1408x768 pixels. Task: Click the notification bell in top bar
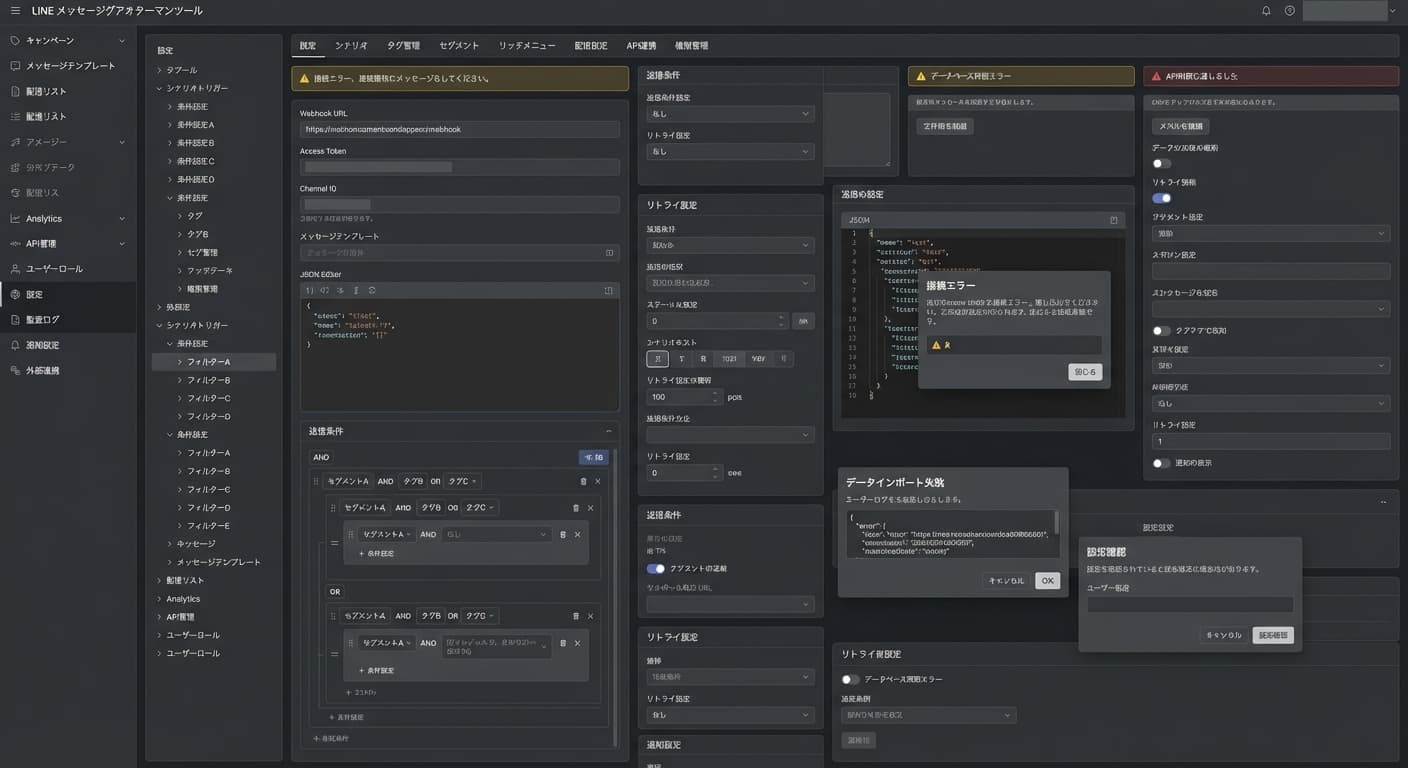(1266, 11)
